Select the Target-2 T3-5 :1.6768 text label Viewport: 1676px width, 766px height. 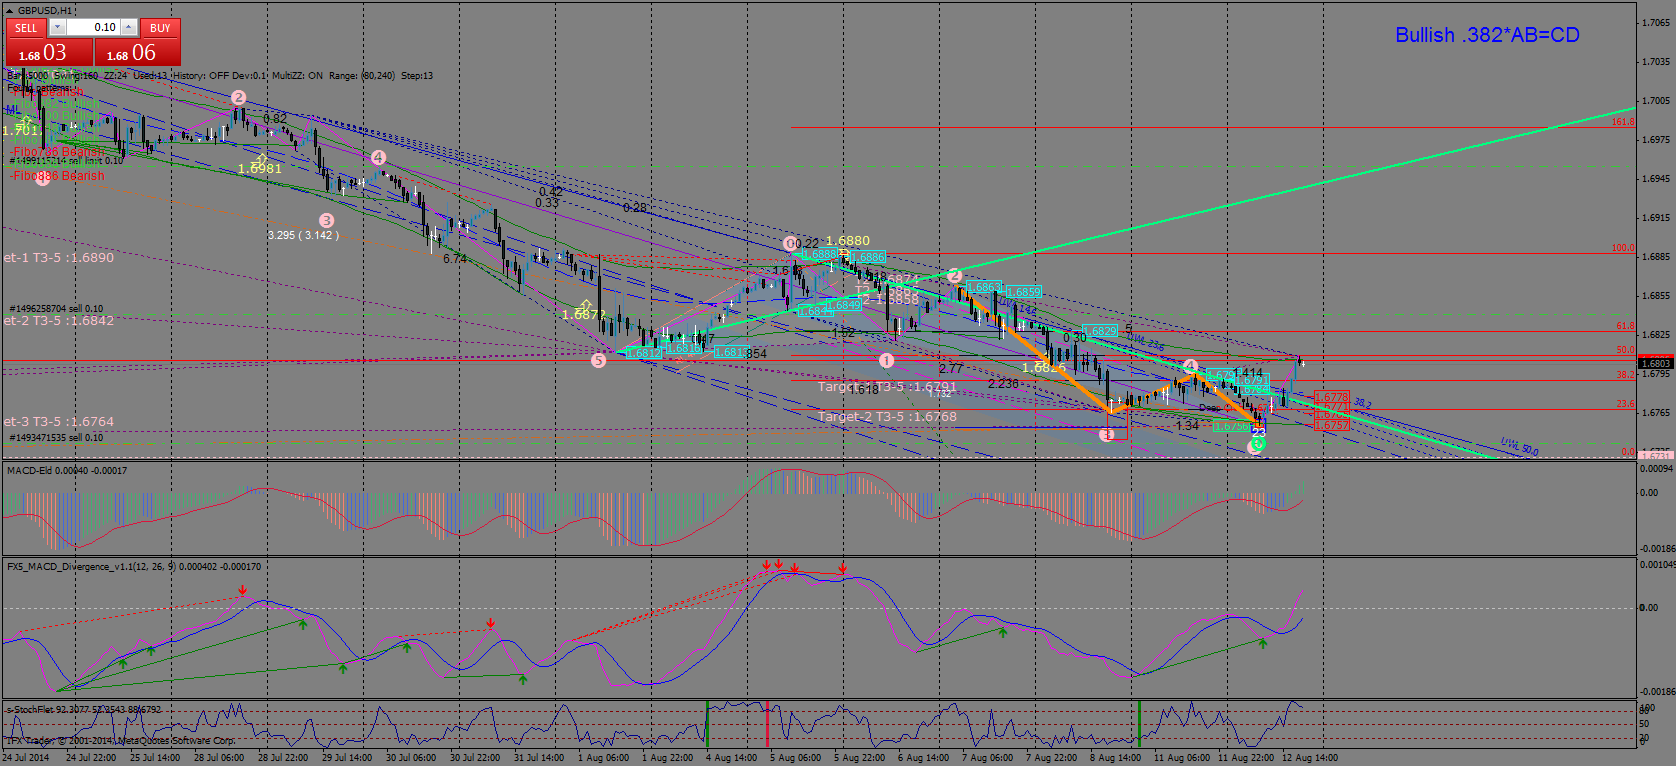(x=887, y=417)
